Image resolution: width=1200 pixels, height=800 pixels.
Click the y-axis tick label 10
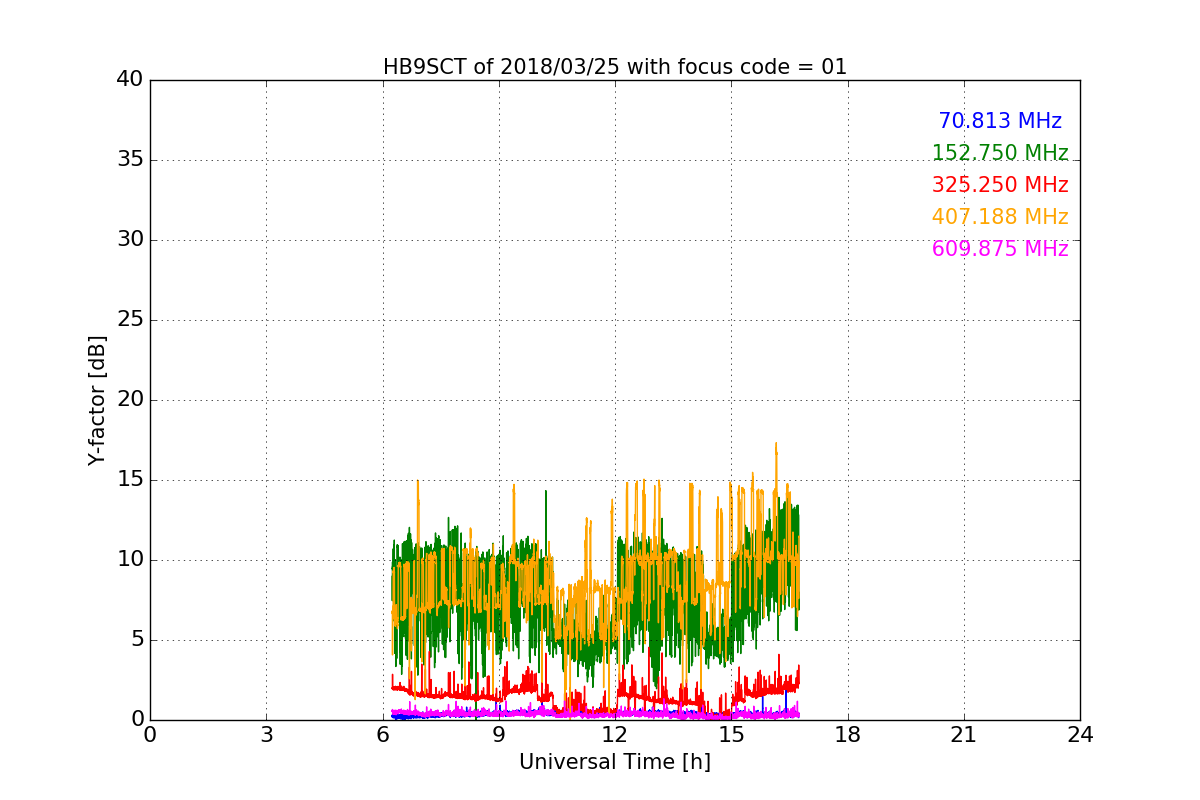130,560
